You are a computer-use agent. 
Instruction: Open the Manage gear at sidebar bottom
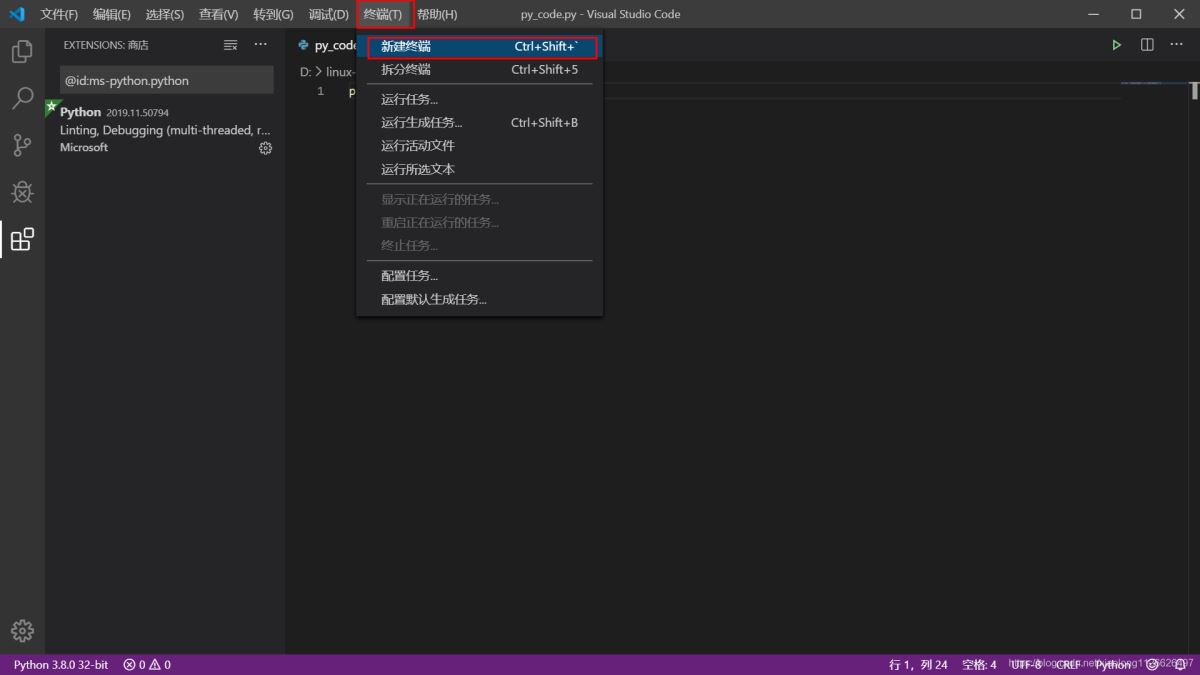22,630
